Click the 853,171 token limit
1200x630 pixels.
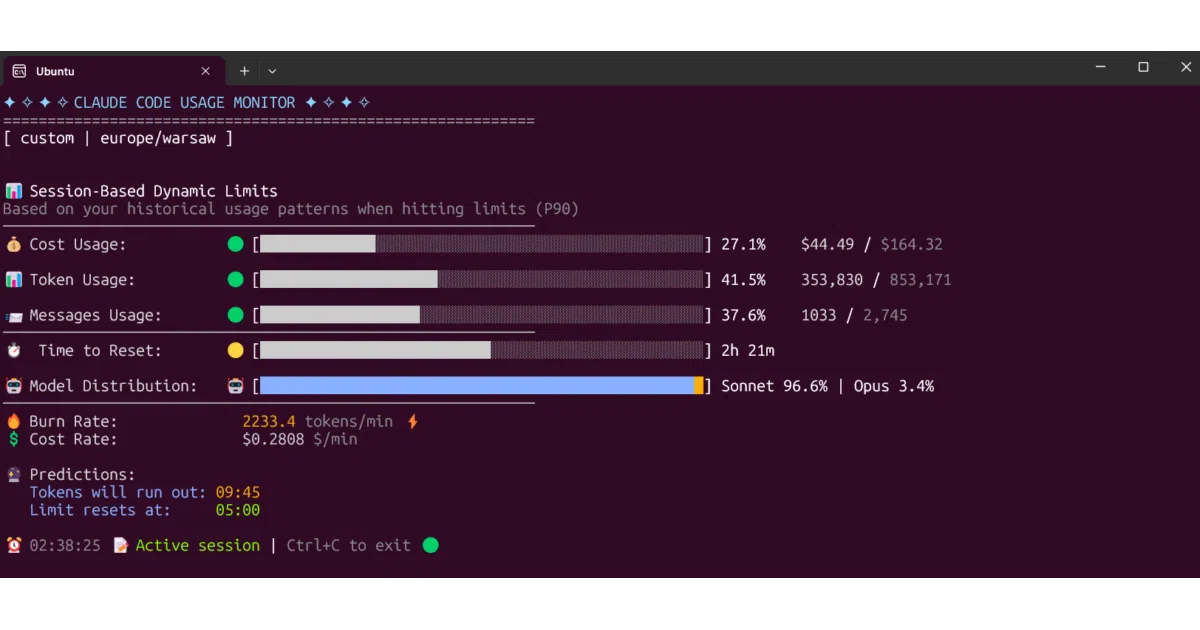tap(920, 280)
